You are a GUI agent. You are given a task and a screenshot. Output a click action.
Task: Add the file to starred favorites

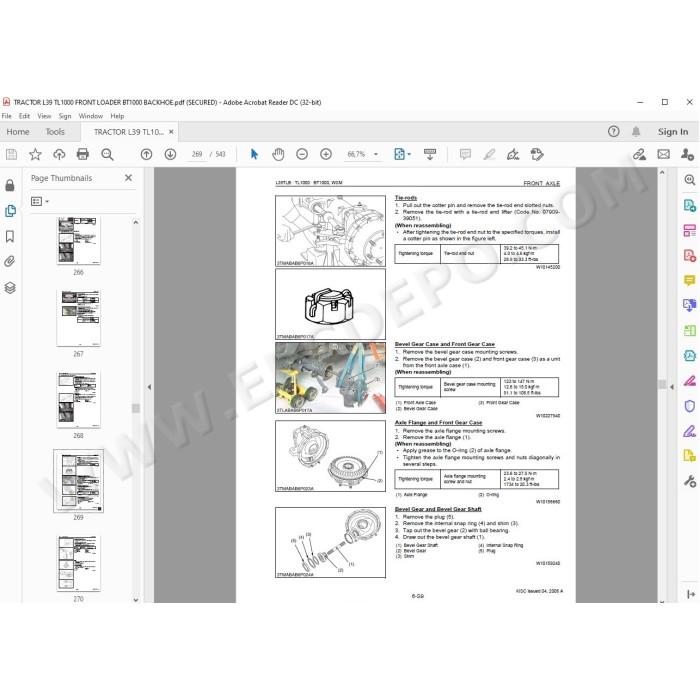[35, 154]
